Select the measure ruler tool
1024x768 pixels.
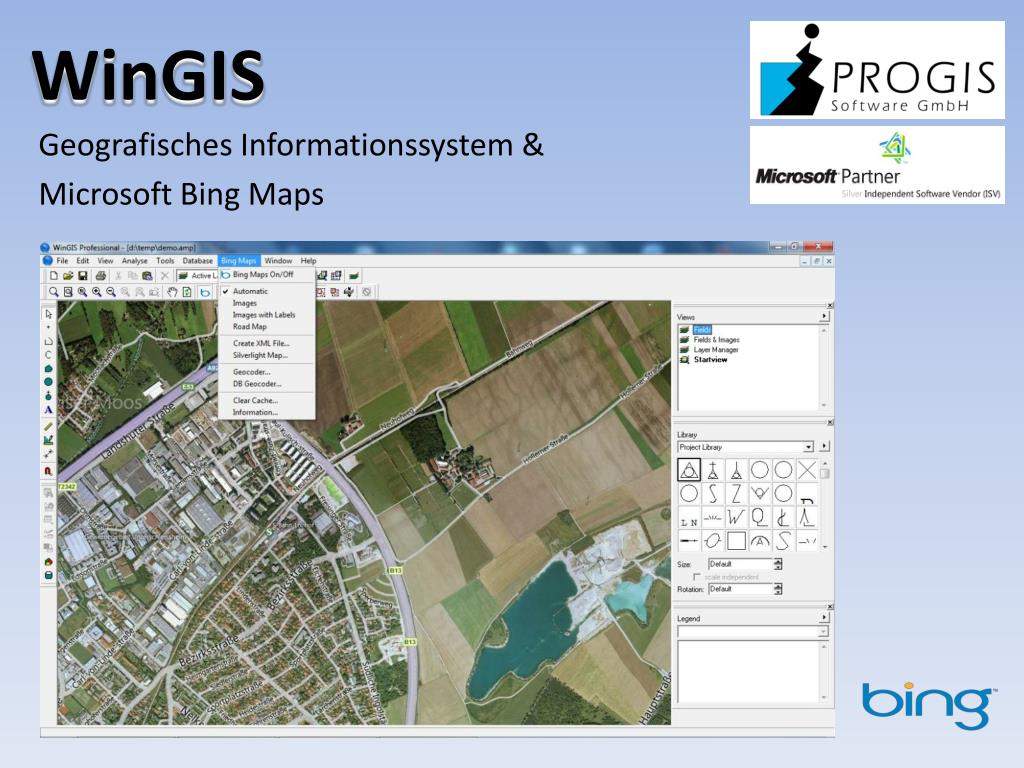pyautogui.click(x=48, y=426)
